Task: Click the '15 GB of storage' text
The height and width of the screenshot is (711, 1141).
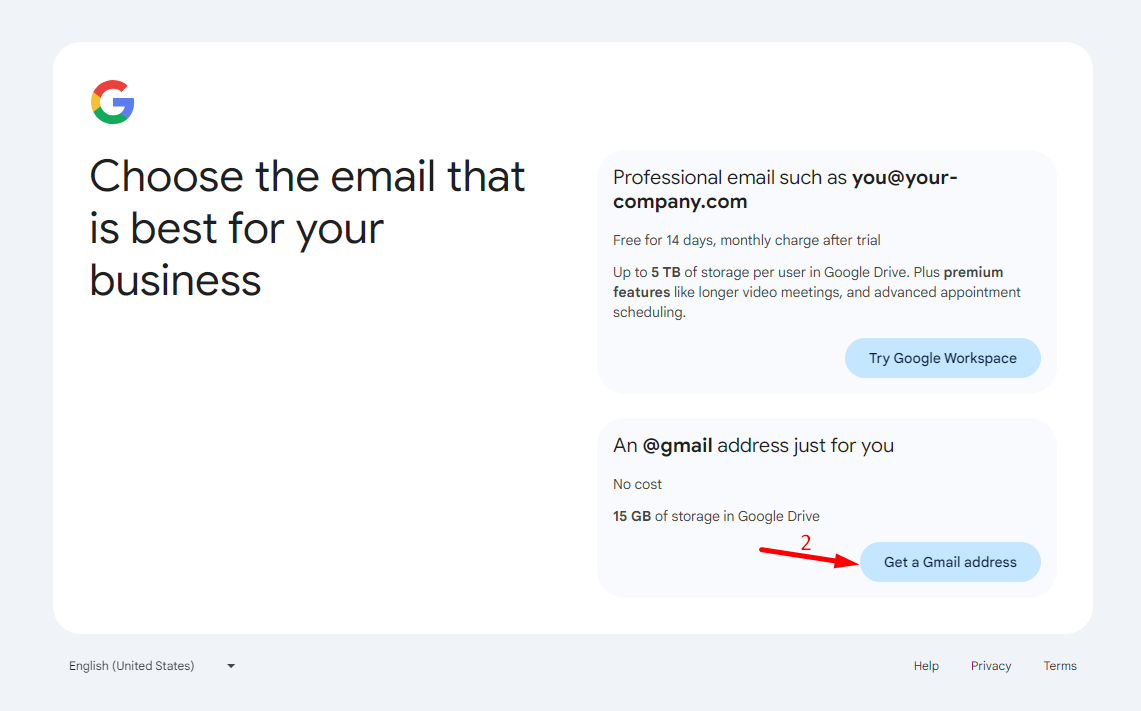Action: tap(716, 516)
